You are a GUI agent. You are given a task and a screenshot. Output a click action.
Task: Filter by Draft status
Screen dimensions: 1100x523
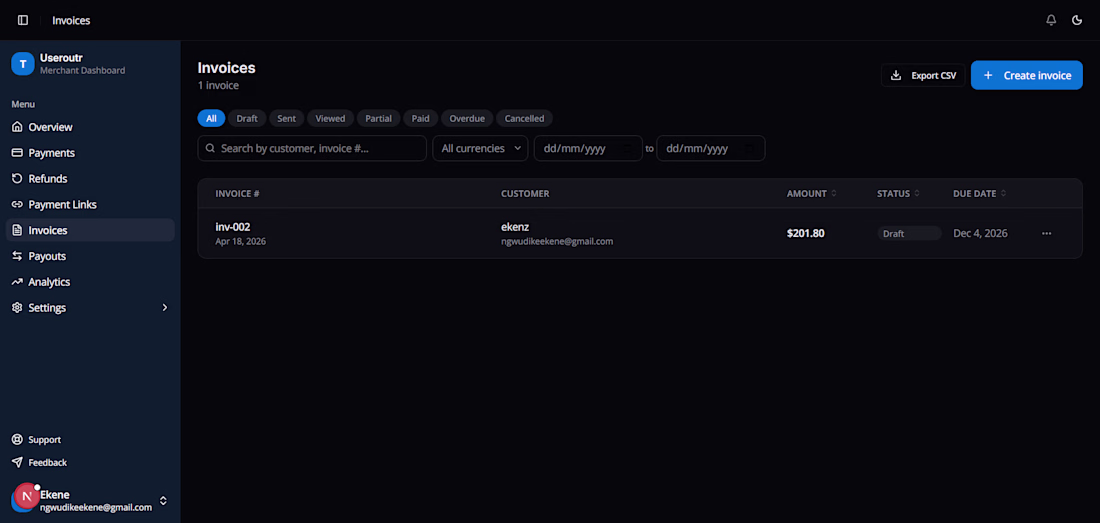tap(247, 118)
